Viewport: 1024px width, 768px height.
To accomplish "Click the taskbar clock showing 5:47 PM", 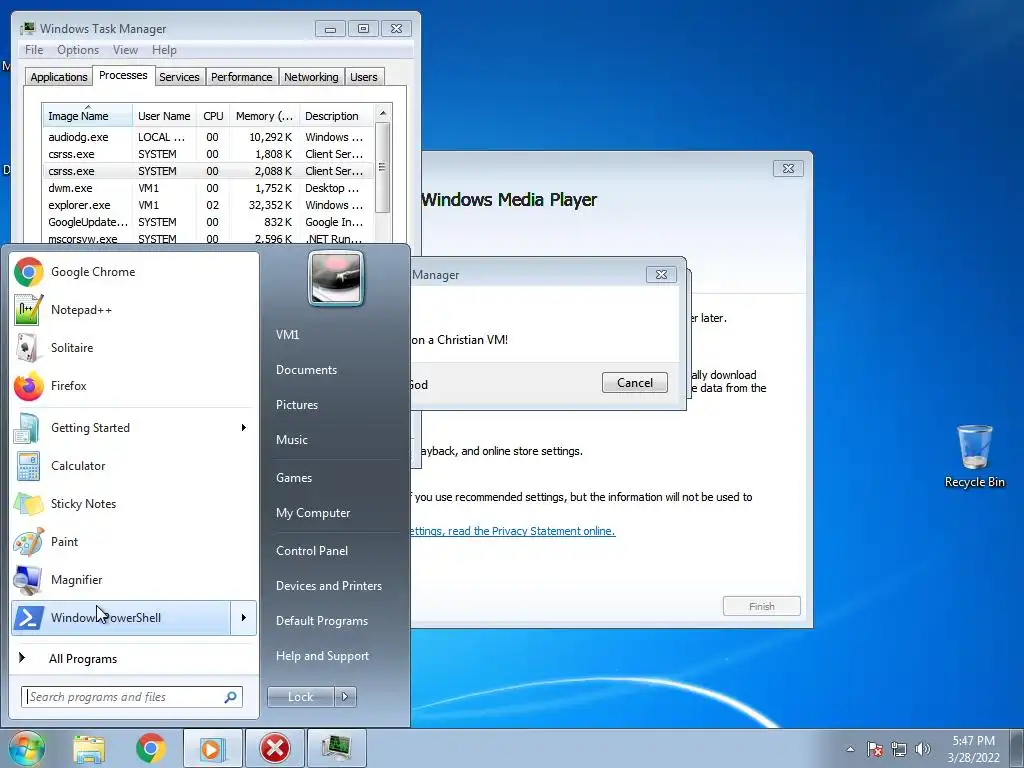I will pyautogui.click(x=973, y=748).
